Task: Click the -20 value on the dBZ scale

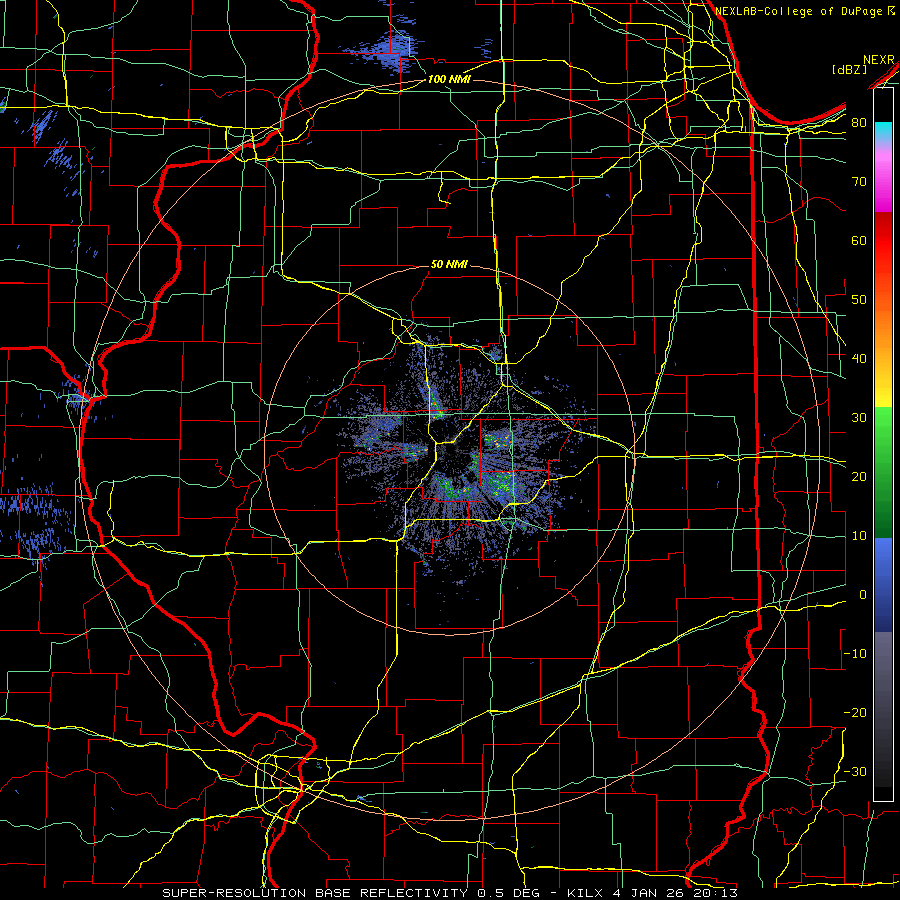Action: [x=855, y=712]
